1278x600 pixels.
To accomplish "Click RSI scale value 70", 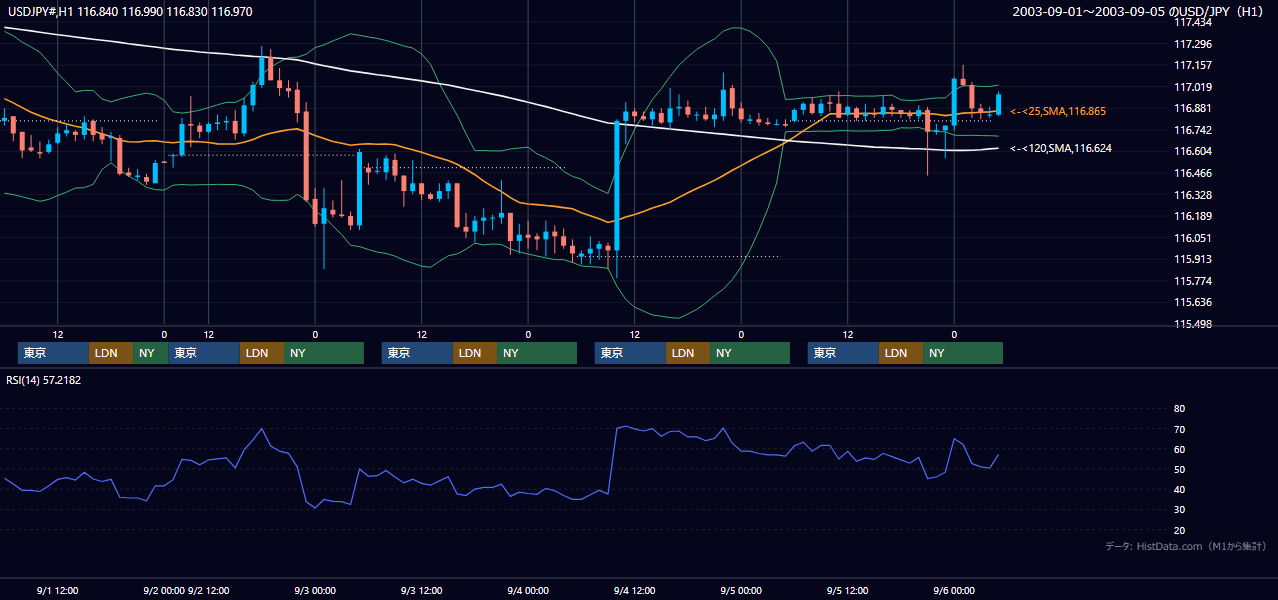I will [x=1179, y=429].
